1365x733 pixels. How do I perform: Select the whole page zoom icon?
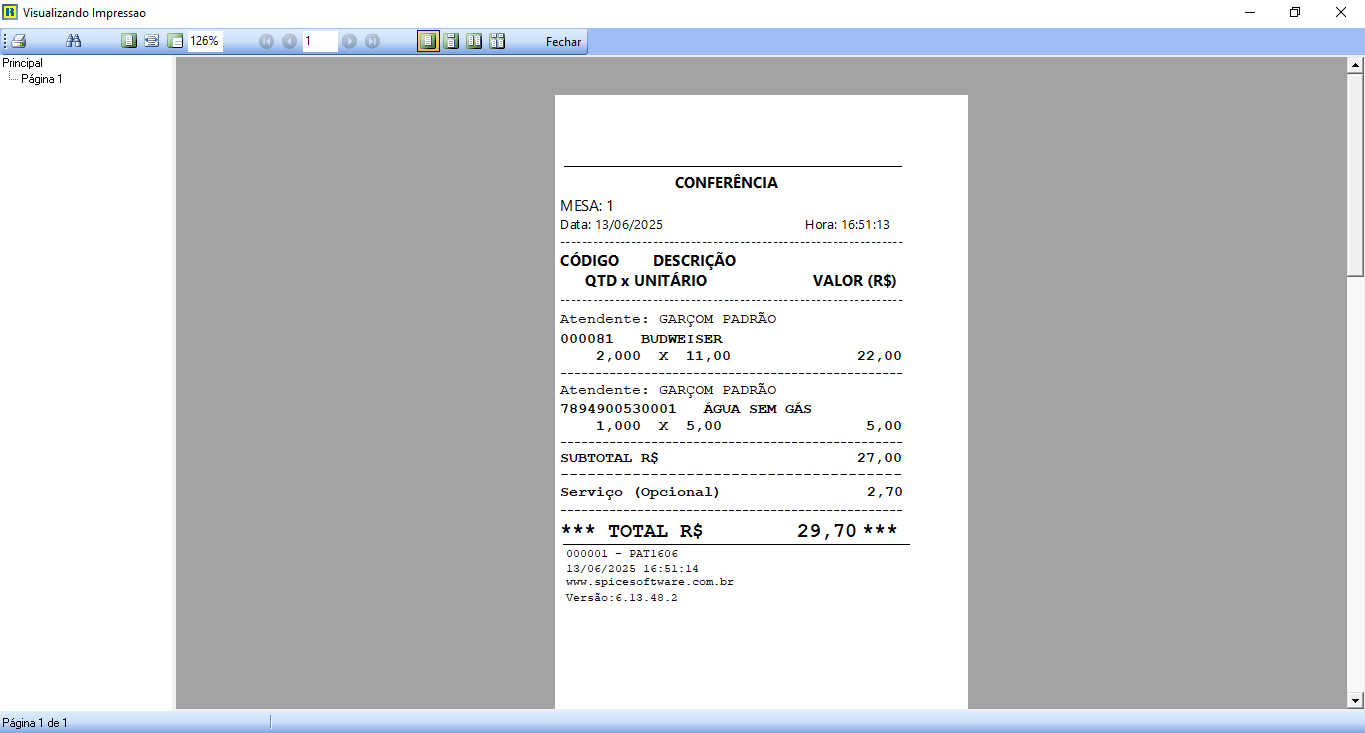(x=128, y=41)
